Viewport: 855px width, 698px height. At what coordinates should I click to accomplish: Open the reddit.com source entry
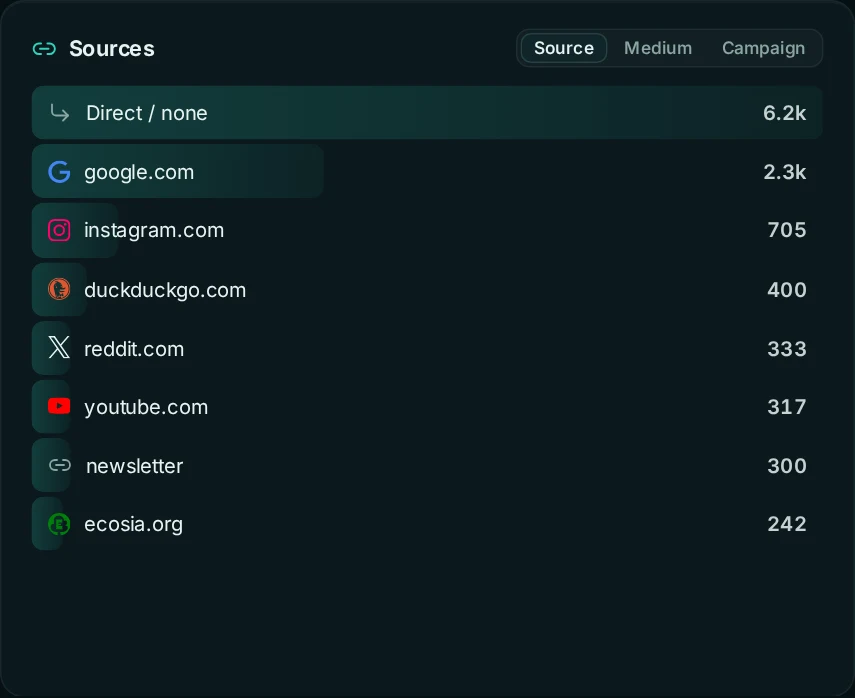(x=427, y=348)
